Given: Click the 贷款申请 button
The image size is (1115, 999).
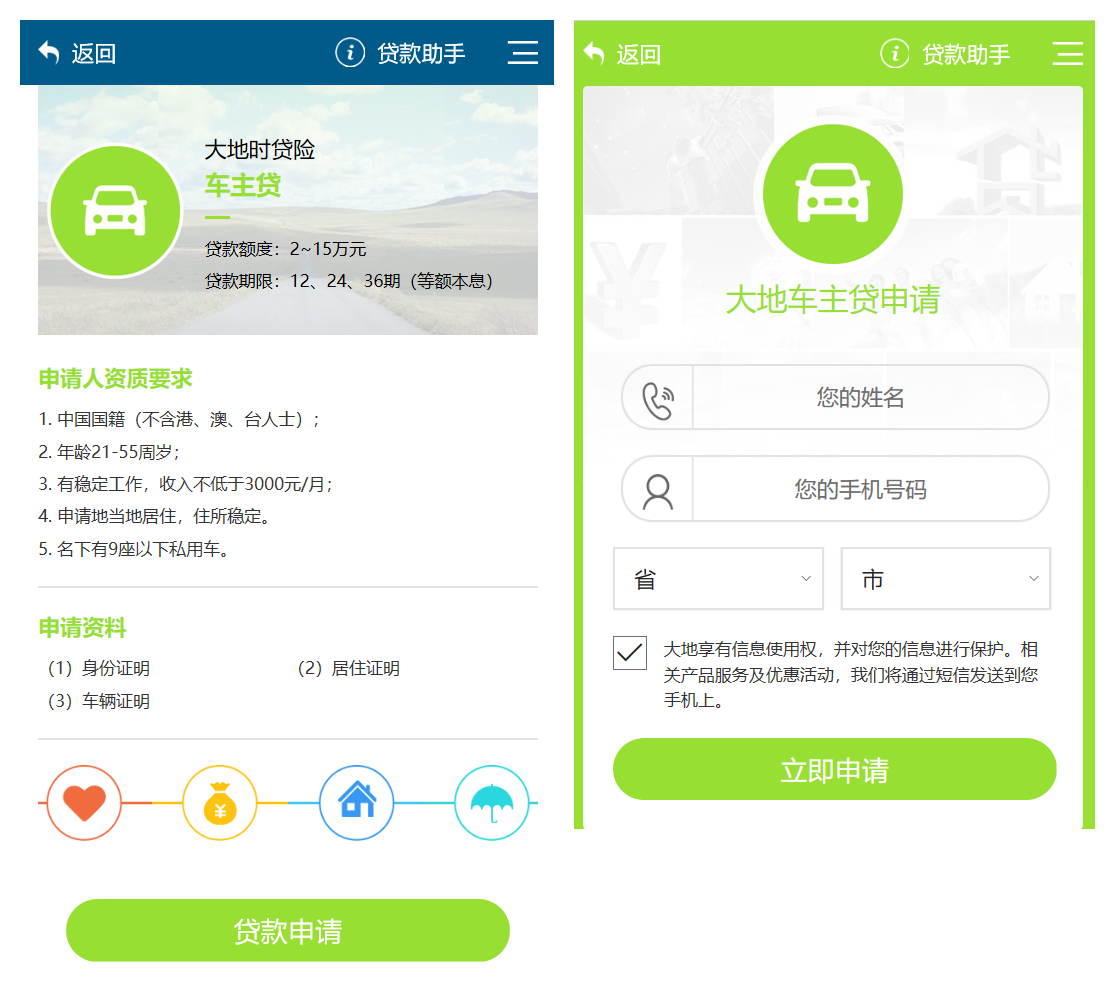Looking at the screenshot, I should pyautogui.click(x=288, y=931).
